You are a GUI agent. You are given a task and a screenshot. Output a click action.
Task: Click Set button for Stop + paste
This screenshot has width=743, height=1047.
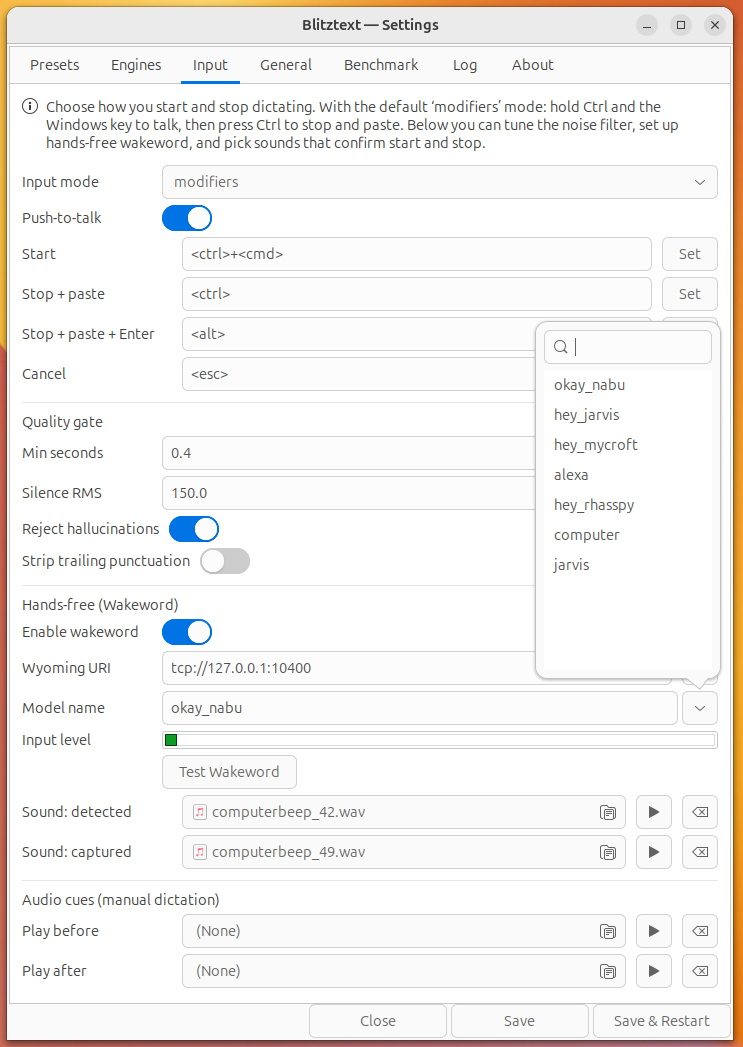click(690, 294)
